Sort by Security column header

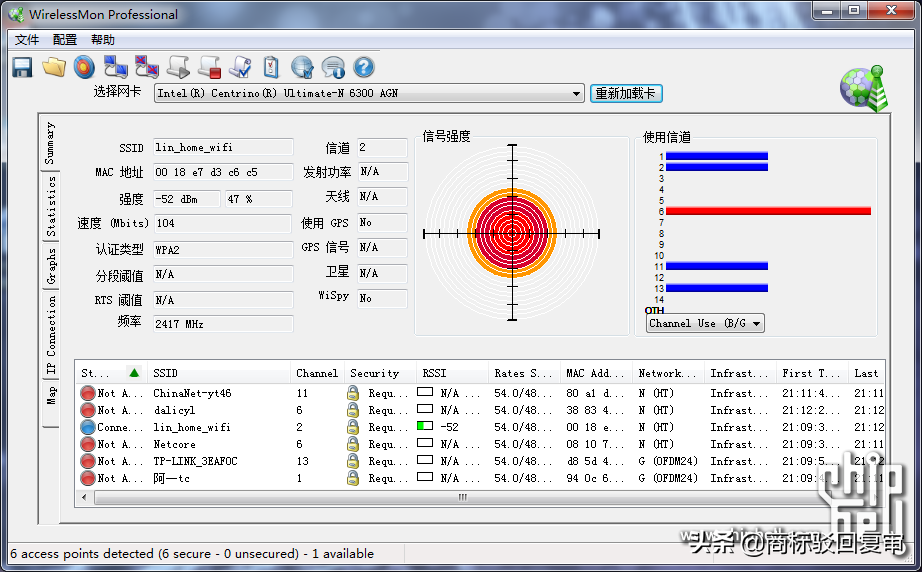pos(380,373)
